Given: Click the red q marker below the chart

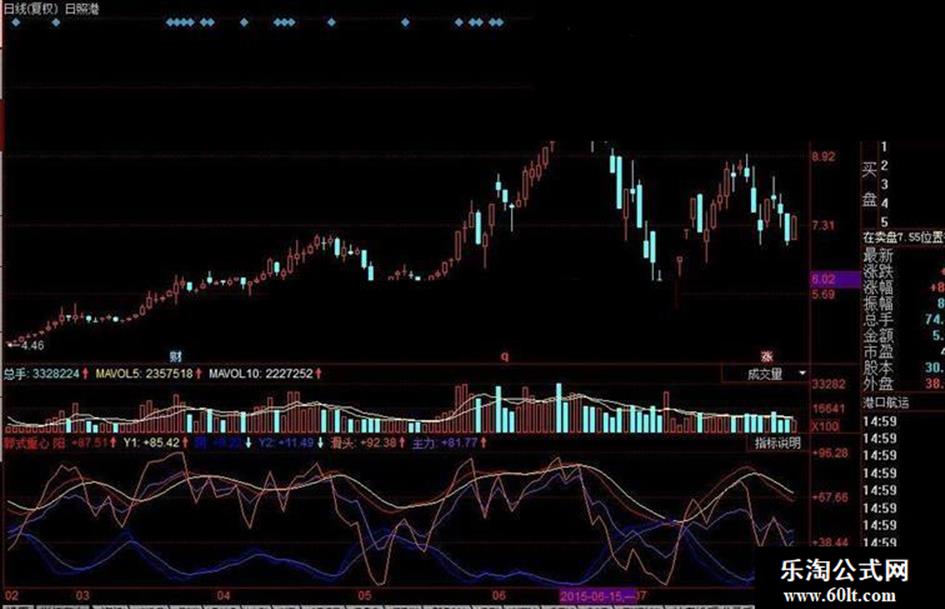Looking at the screenshot, I should click(504, 356).
